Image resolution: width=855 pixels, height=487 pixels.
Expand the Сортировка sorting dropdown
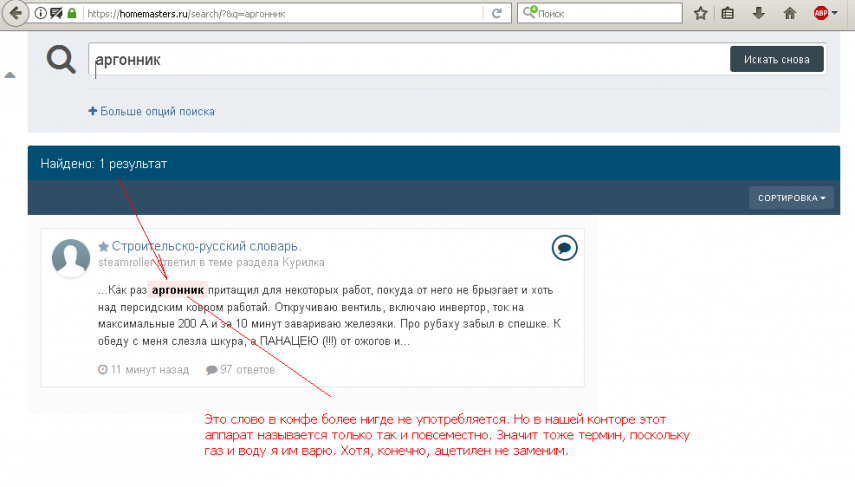pyautogui.click(x=791, y=198)
